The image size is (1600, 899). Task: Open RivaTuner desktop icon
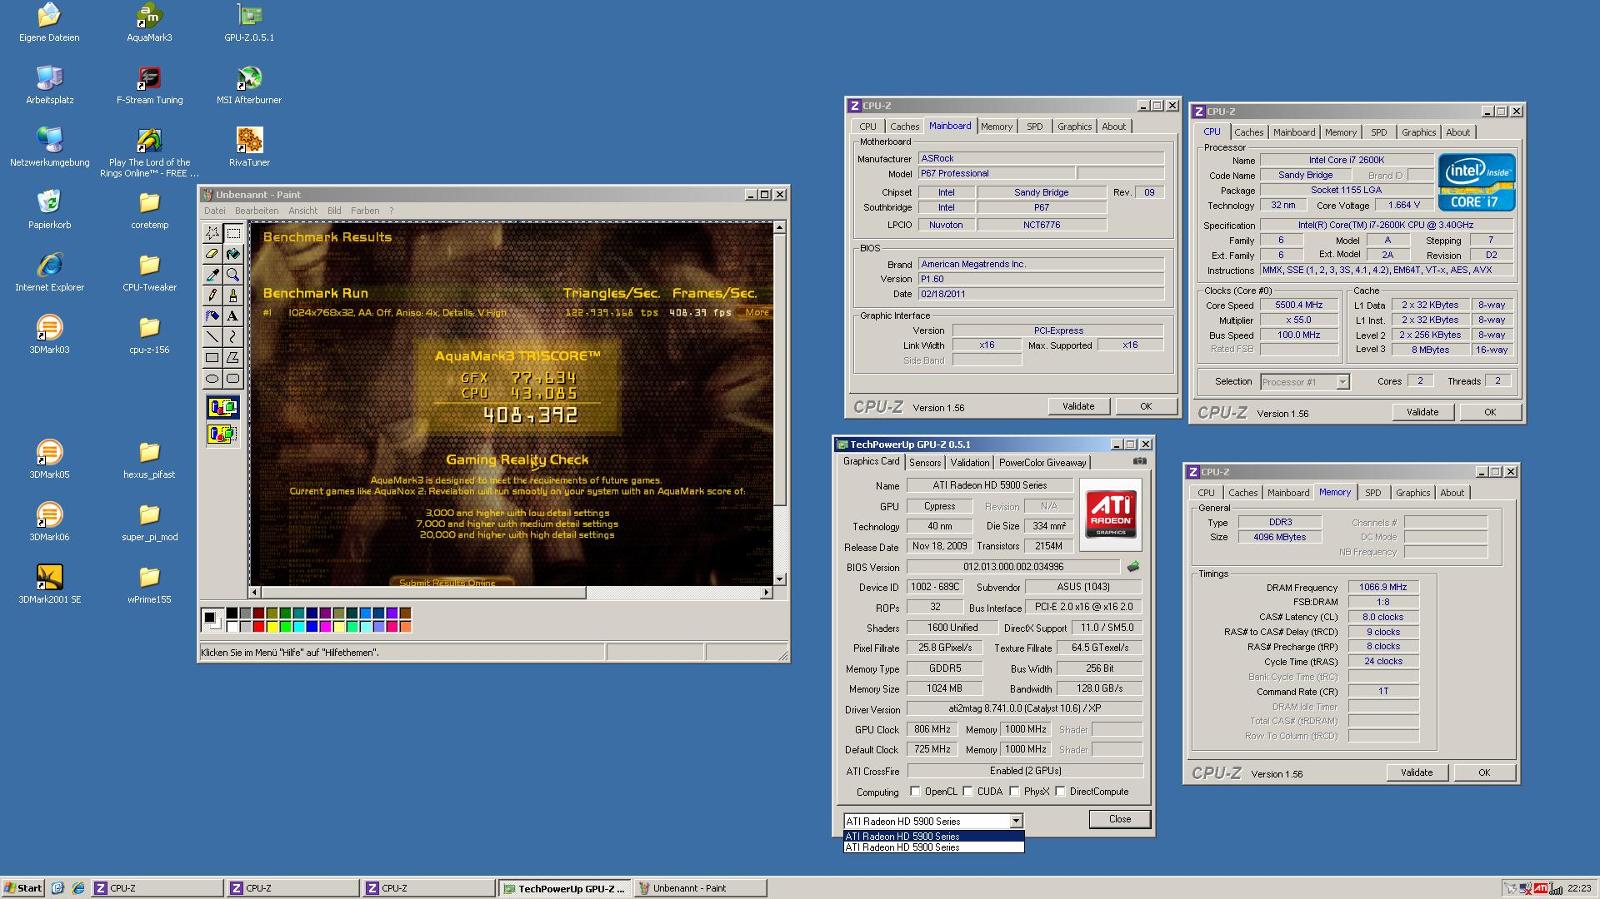pyautogui.click(x=249, y=147)
